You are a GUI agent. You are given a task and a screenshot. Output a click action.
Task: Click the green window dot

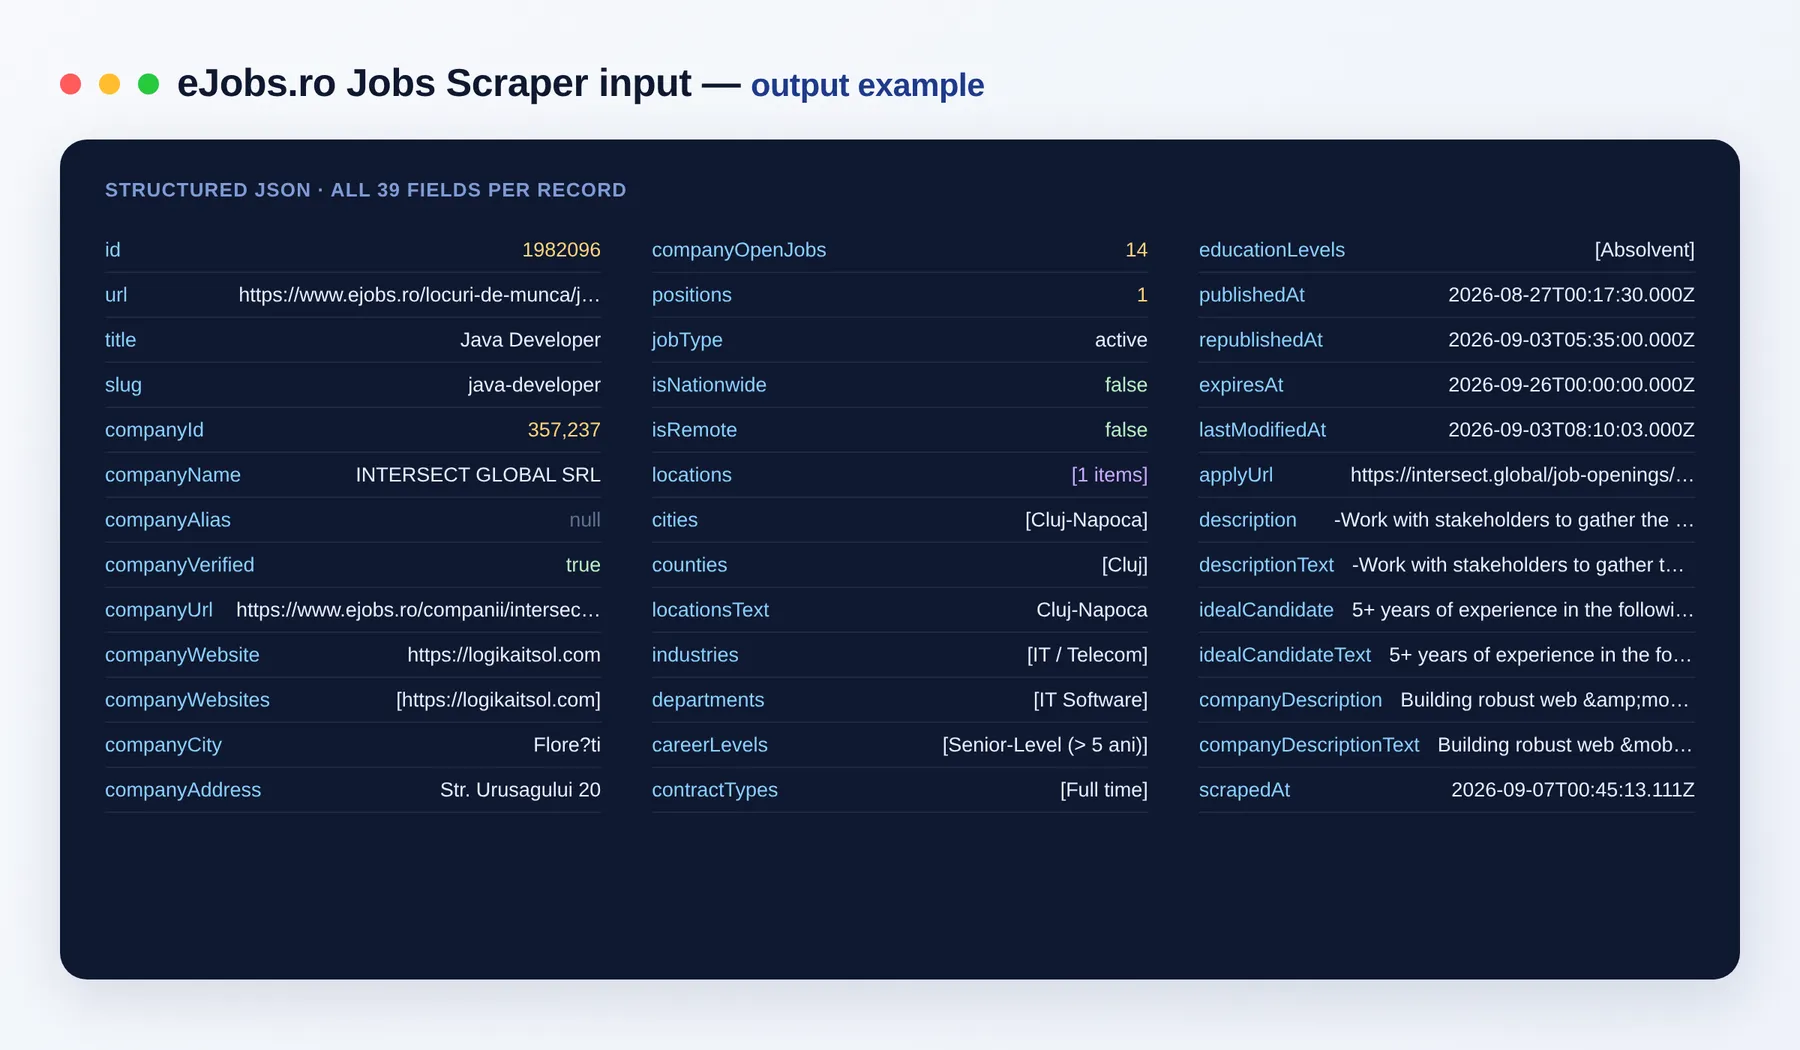148,84
